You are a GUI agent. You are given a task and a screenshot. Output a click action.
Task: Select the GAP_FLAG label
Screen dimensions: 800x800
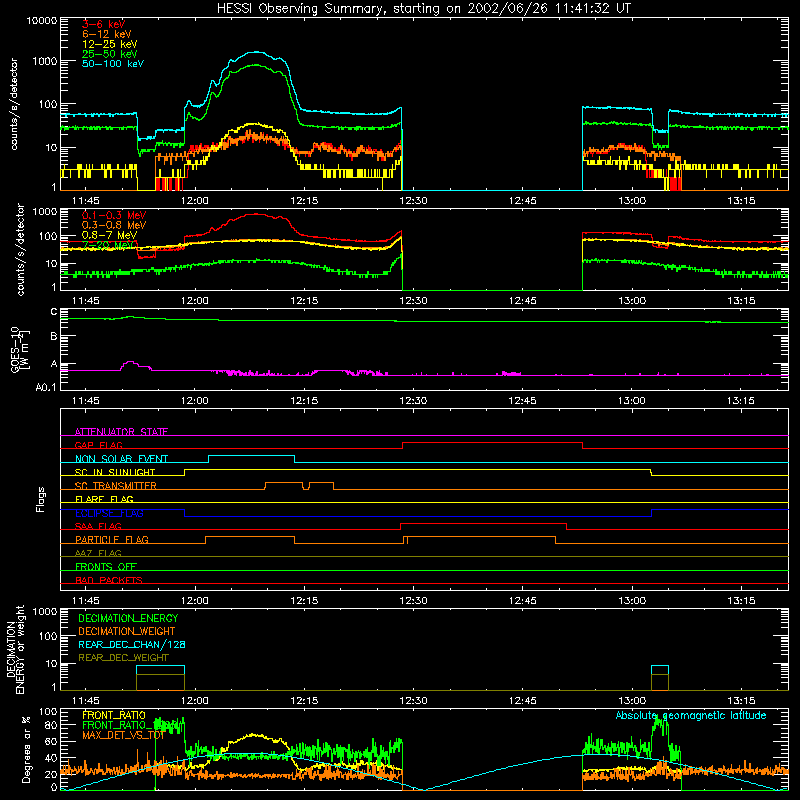coord(98,445)
